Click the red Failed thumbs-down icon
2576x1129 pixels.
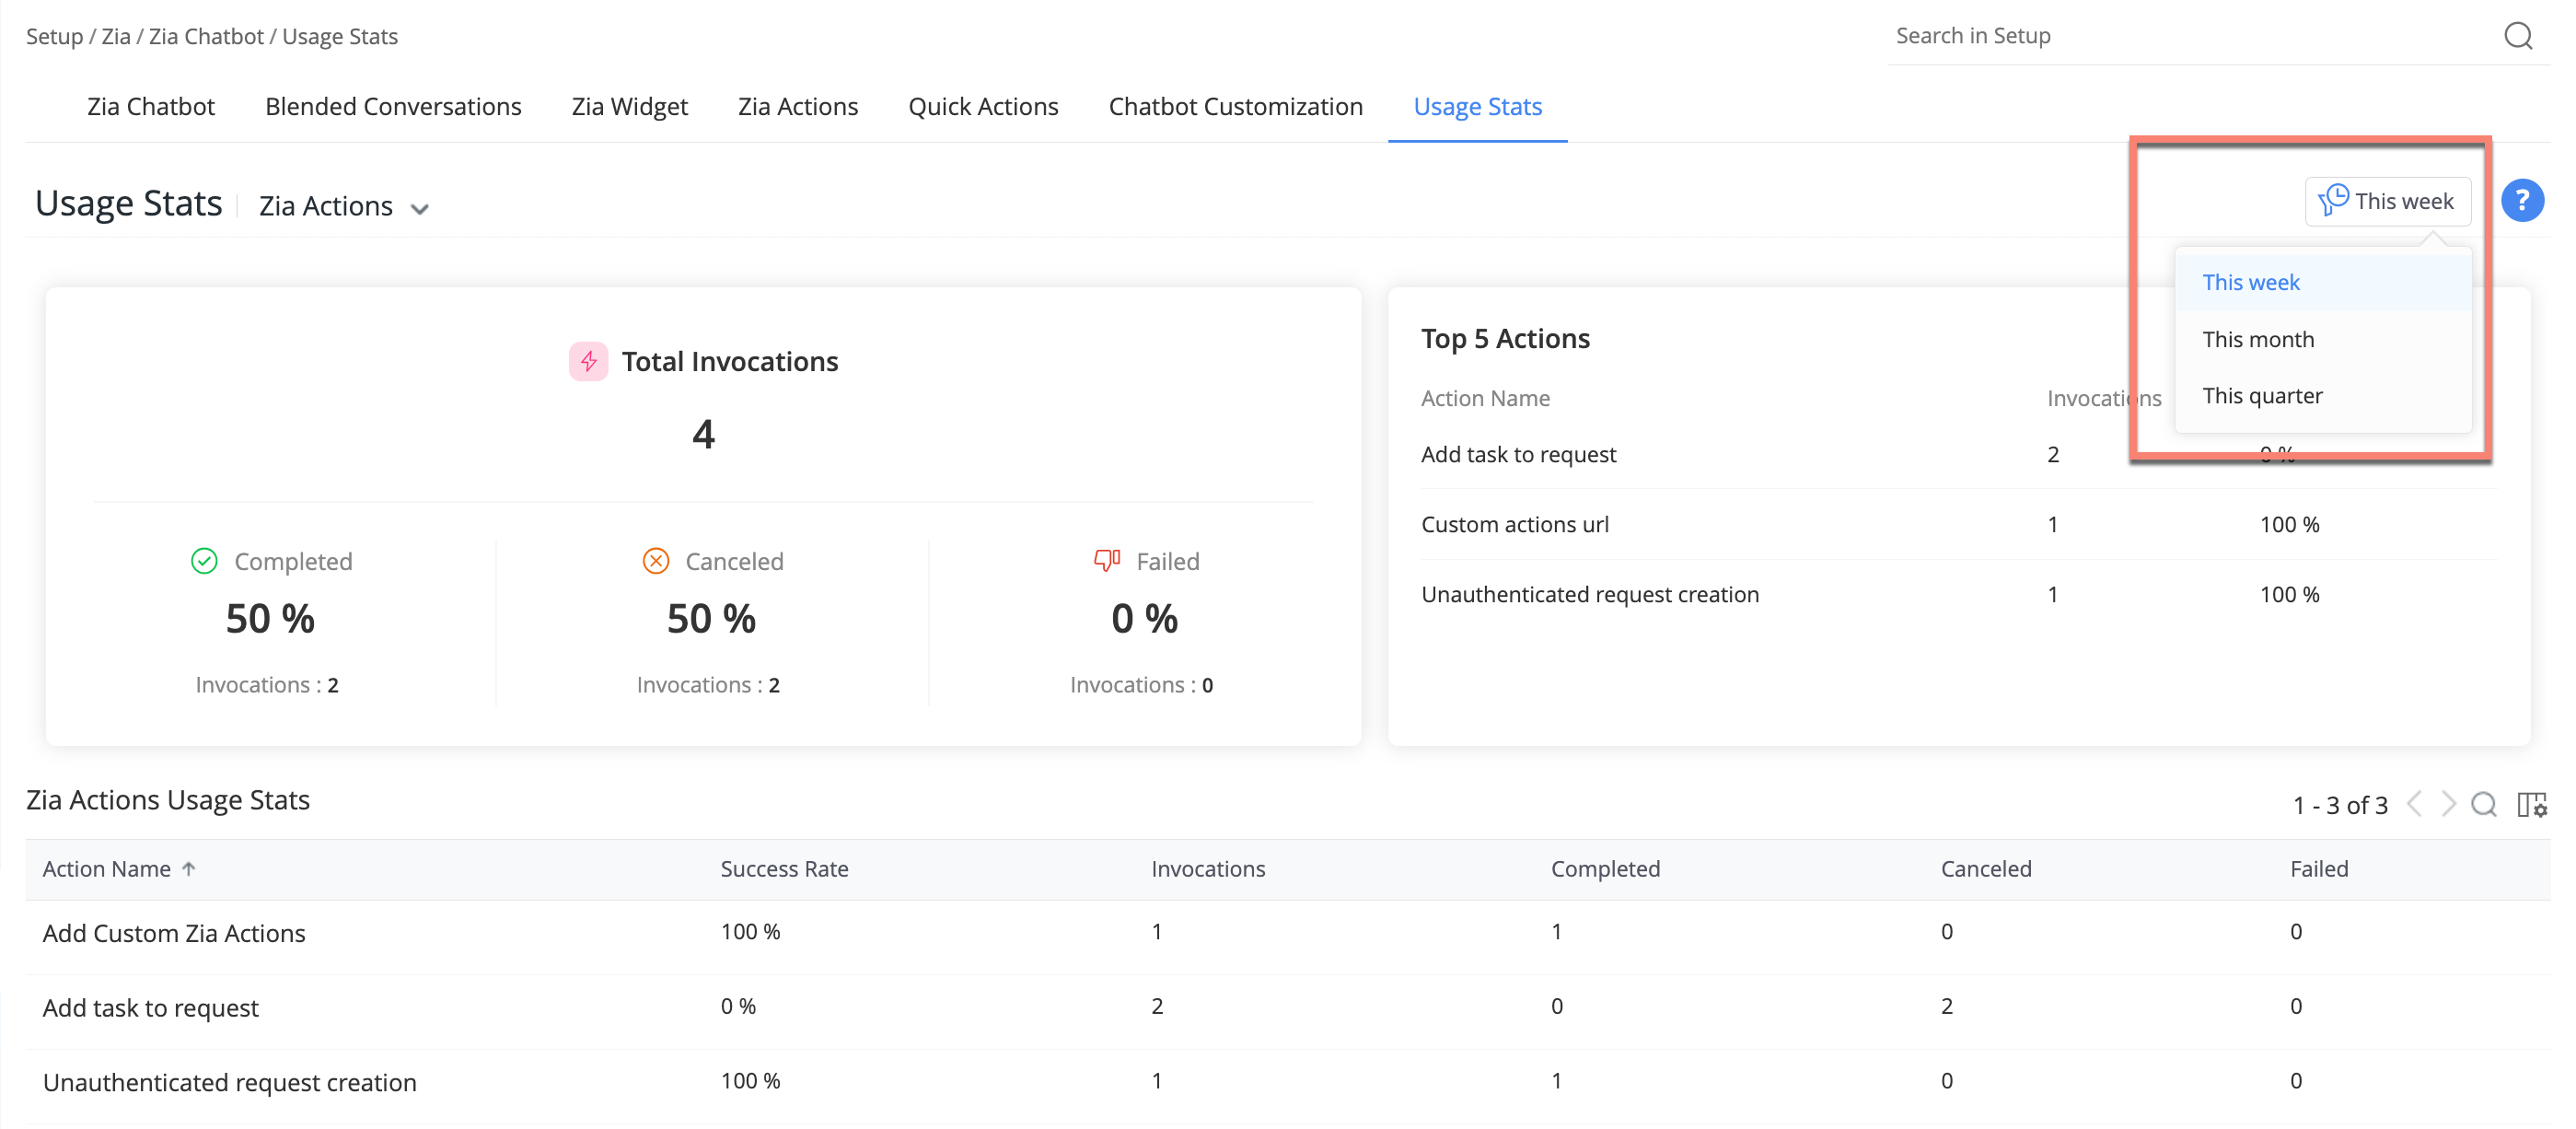tap(1106, 561)
